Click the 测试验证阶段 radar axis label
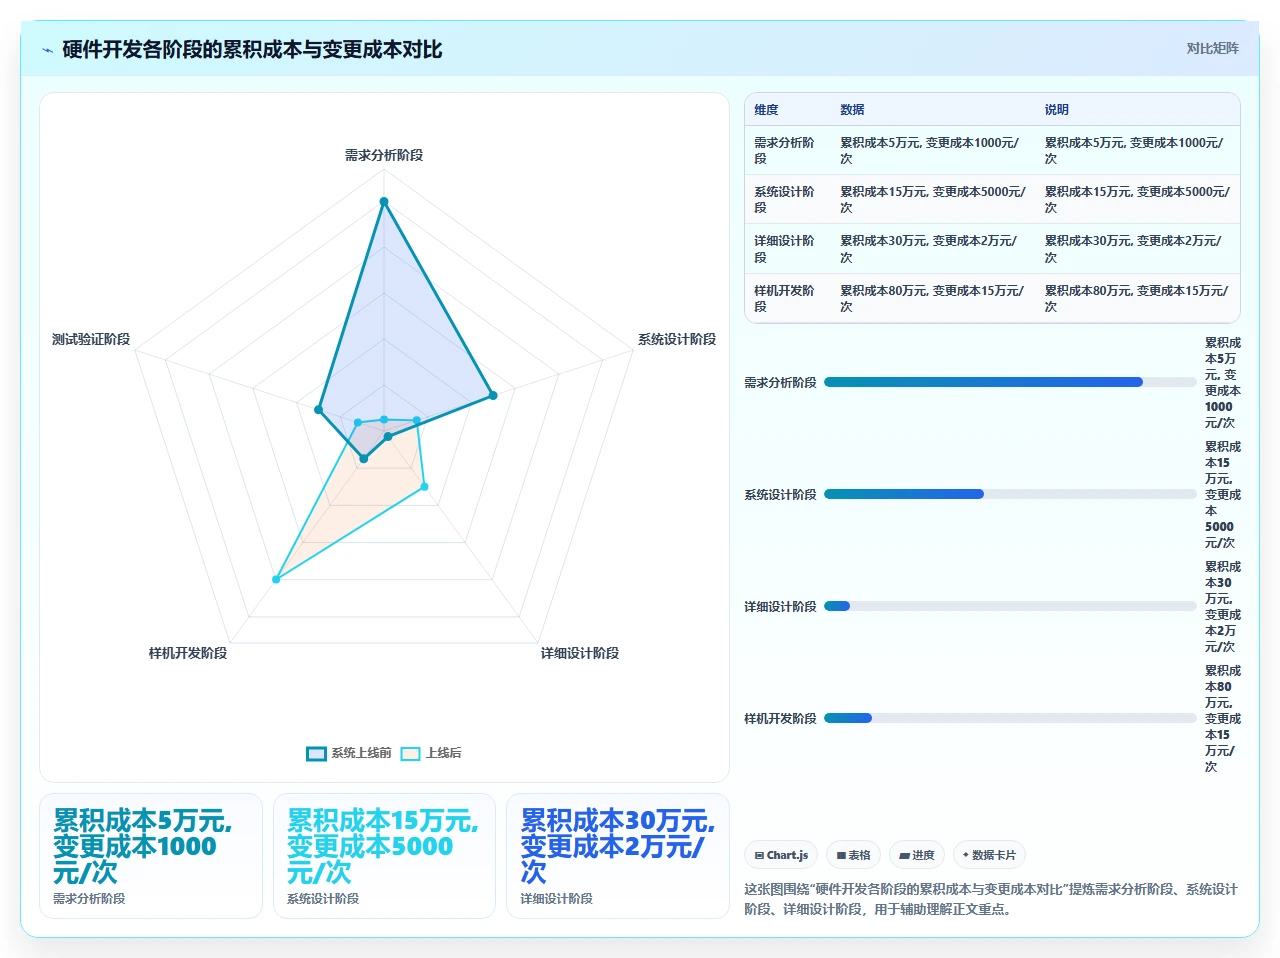 91,339
